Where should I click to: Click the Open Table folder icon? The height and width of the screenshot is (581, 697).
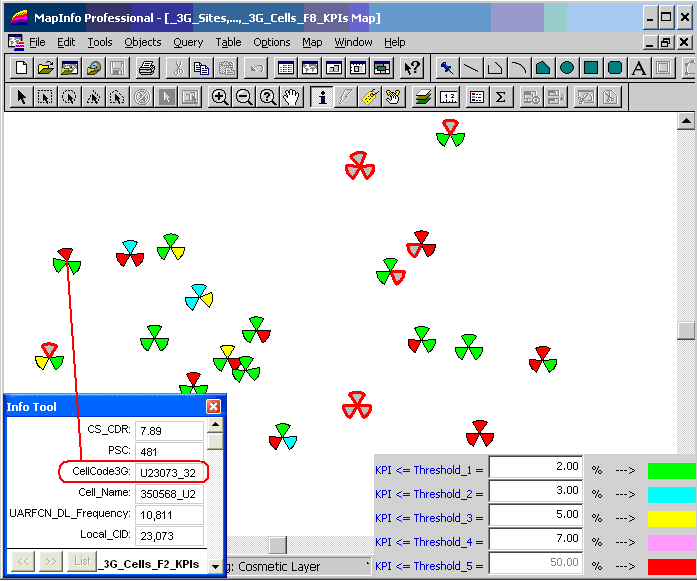pyautogui.click(x=45, y=68)
